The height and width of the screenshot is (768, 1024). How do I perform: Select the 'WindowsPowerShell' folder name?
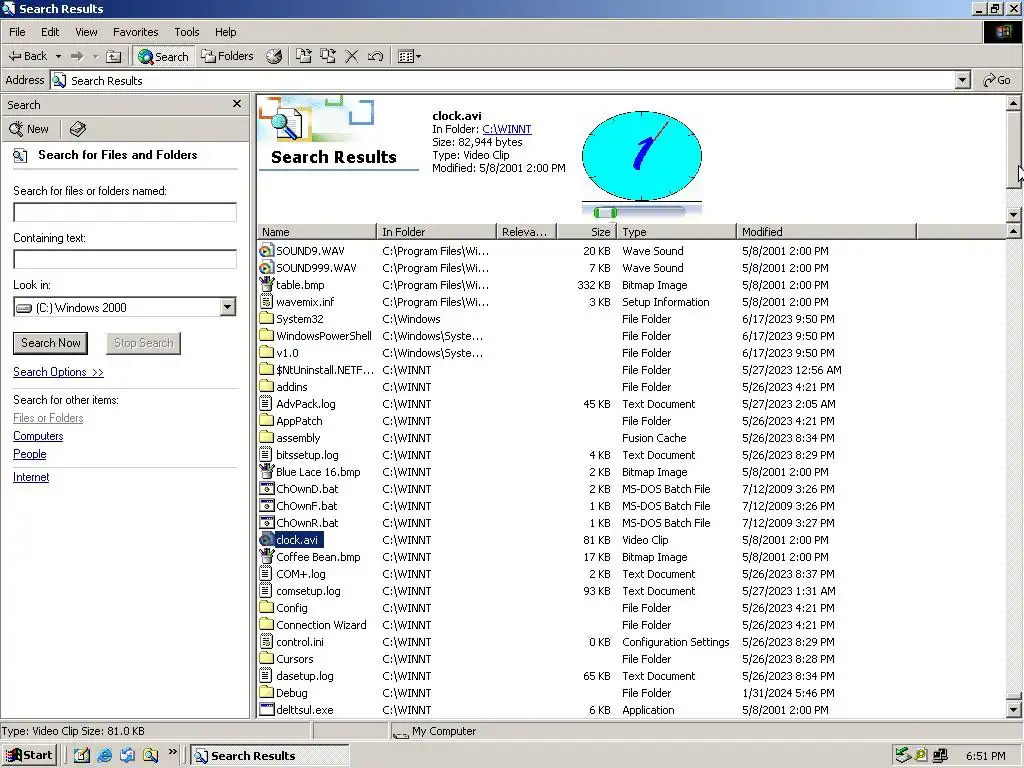tap(324, 336)
